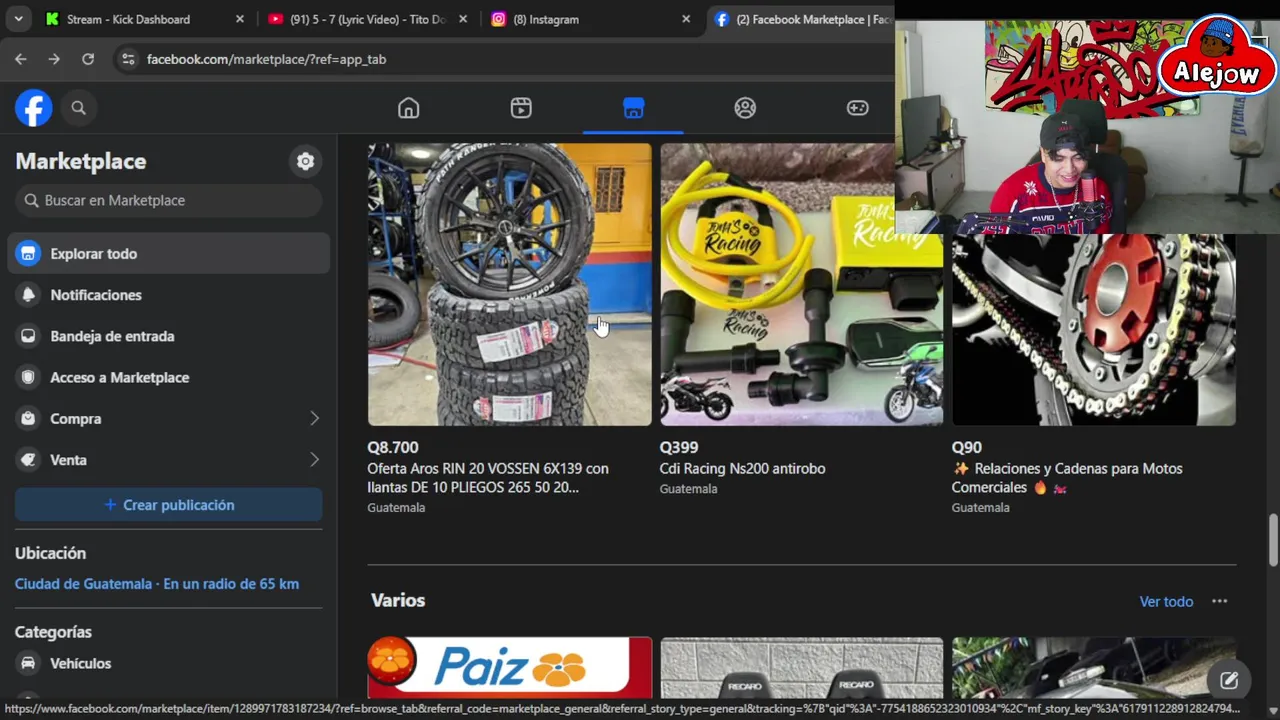Open the wheels and tires listing photo
This screenshot has height=720, width=1280.
pyautogui.click(x=509, y=284)
